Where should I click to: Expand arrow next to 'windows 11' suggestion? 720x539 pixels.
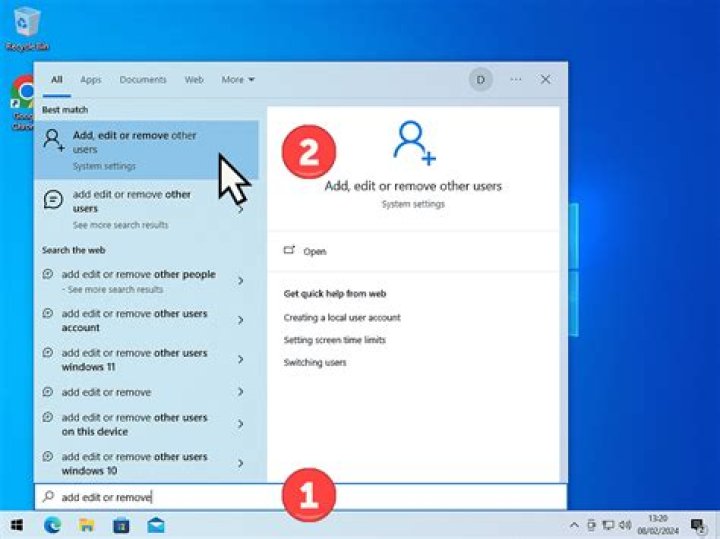[241, 359]
